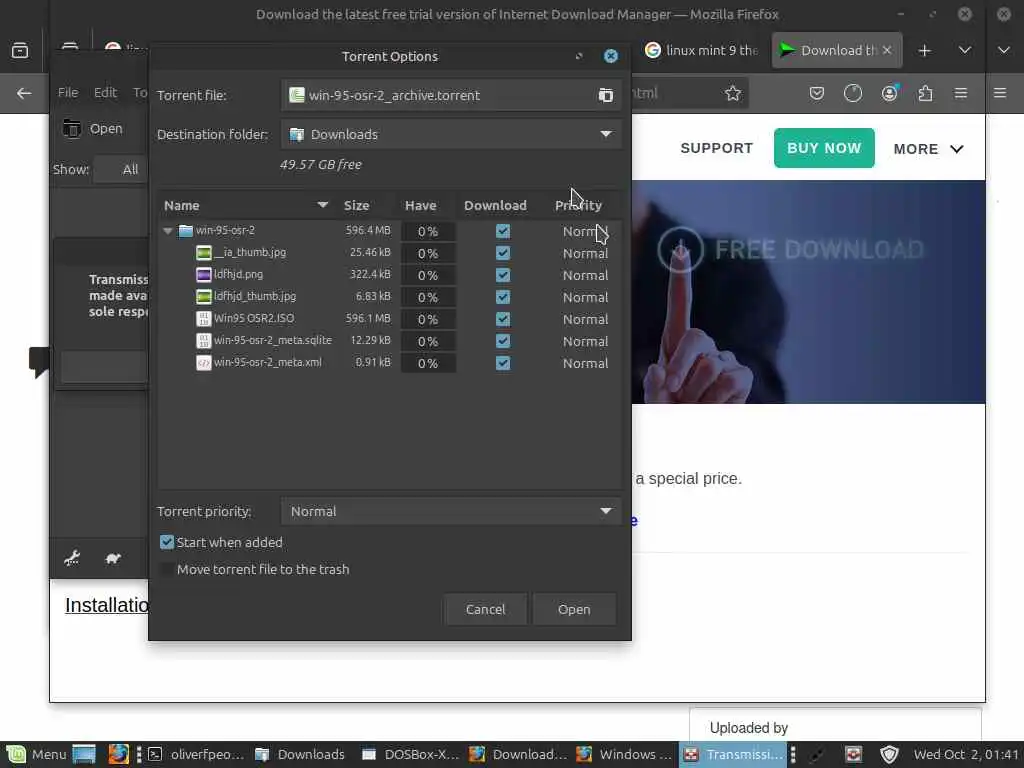Change priority of Win95 OSR2.ISO row
Viewport: 1024px width, 768px height.
point(585,319)
